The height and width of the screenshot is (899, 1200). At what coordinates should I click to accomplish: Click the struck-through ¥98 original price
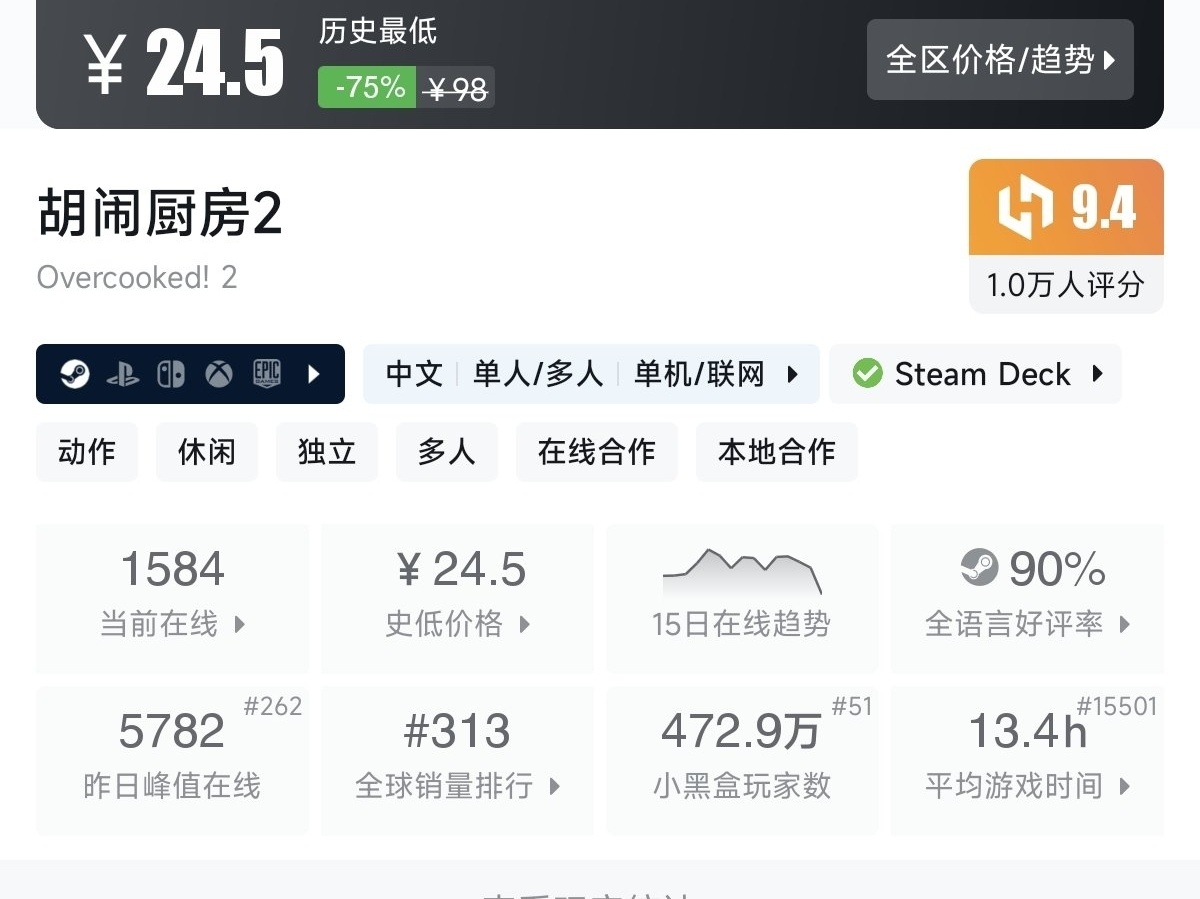pos(455,88)
